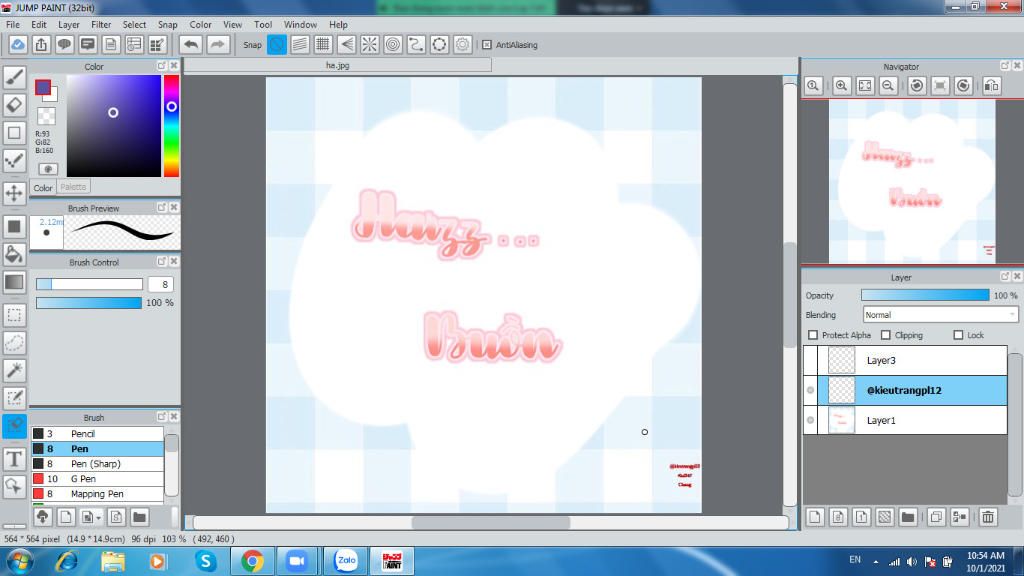Open the Filter menu

click(x=101, y=25)
